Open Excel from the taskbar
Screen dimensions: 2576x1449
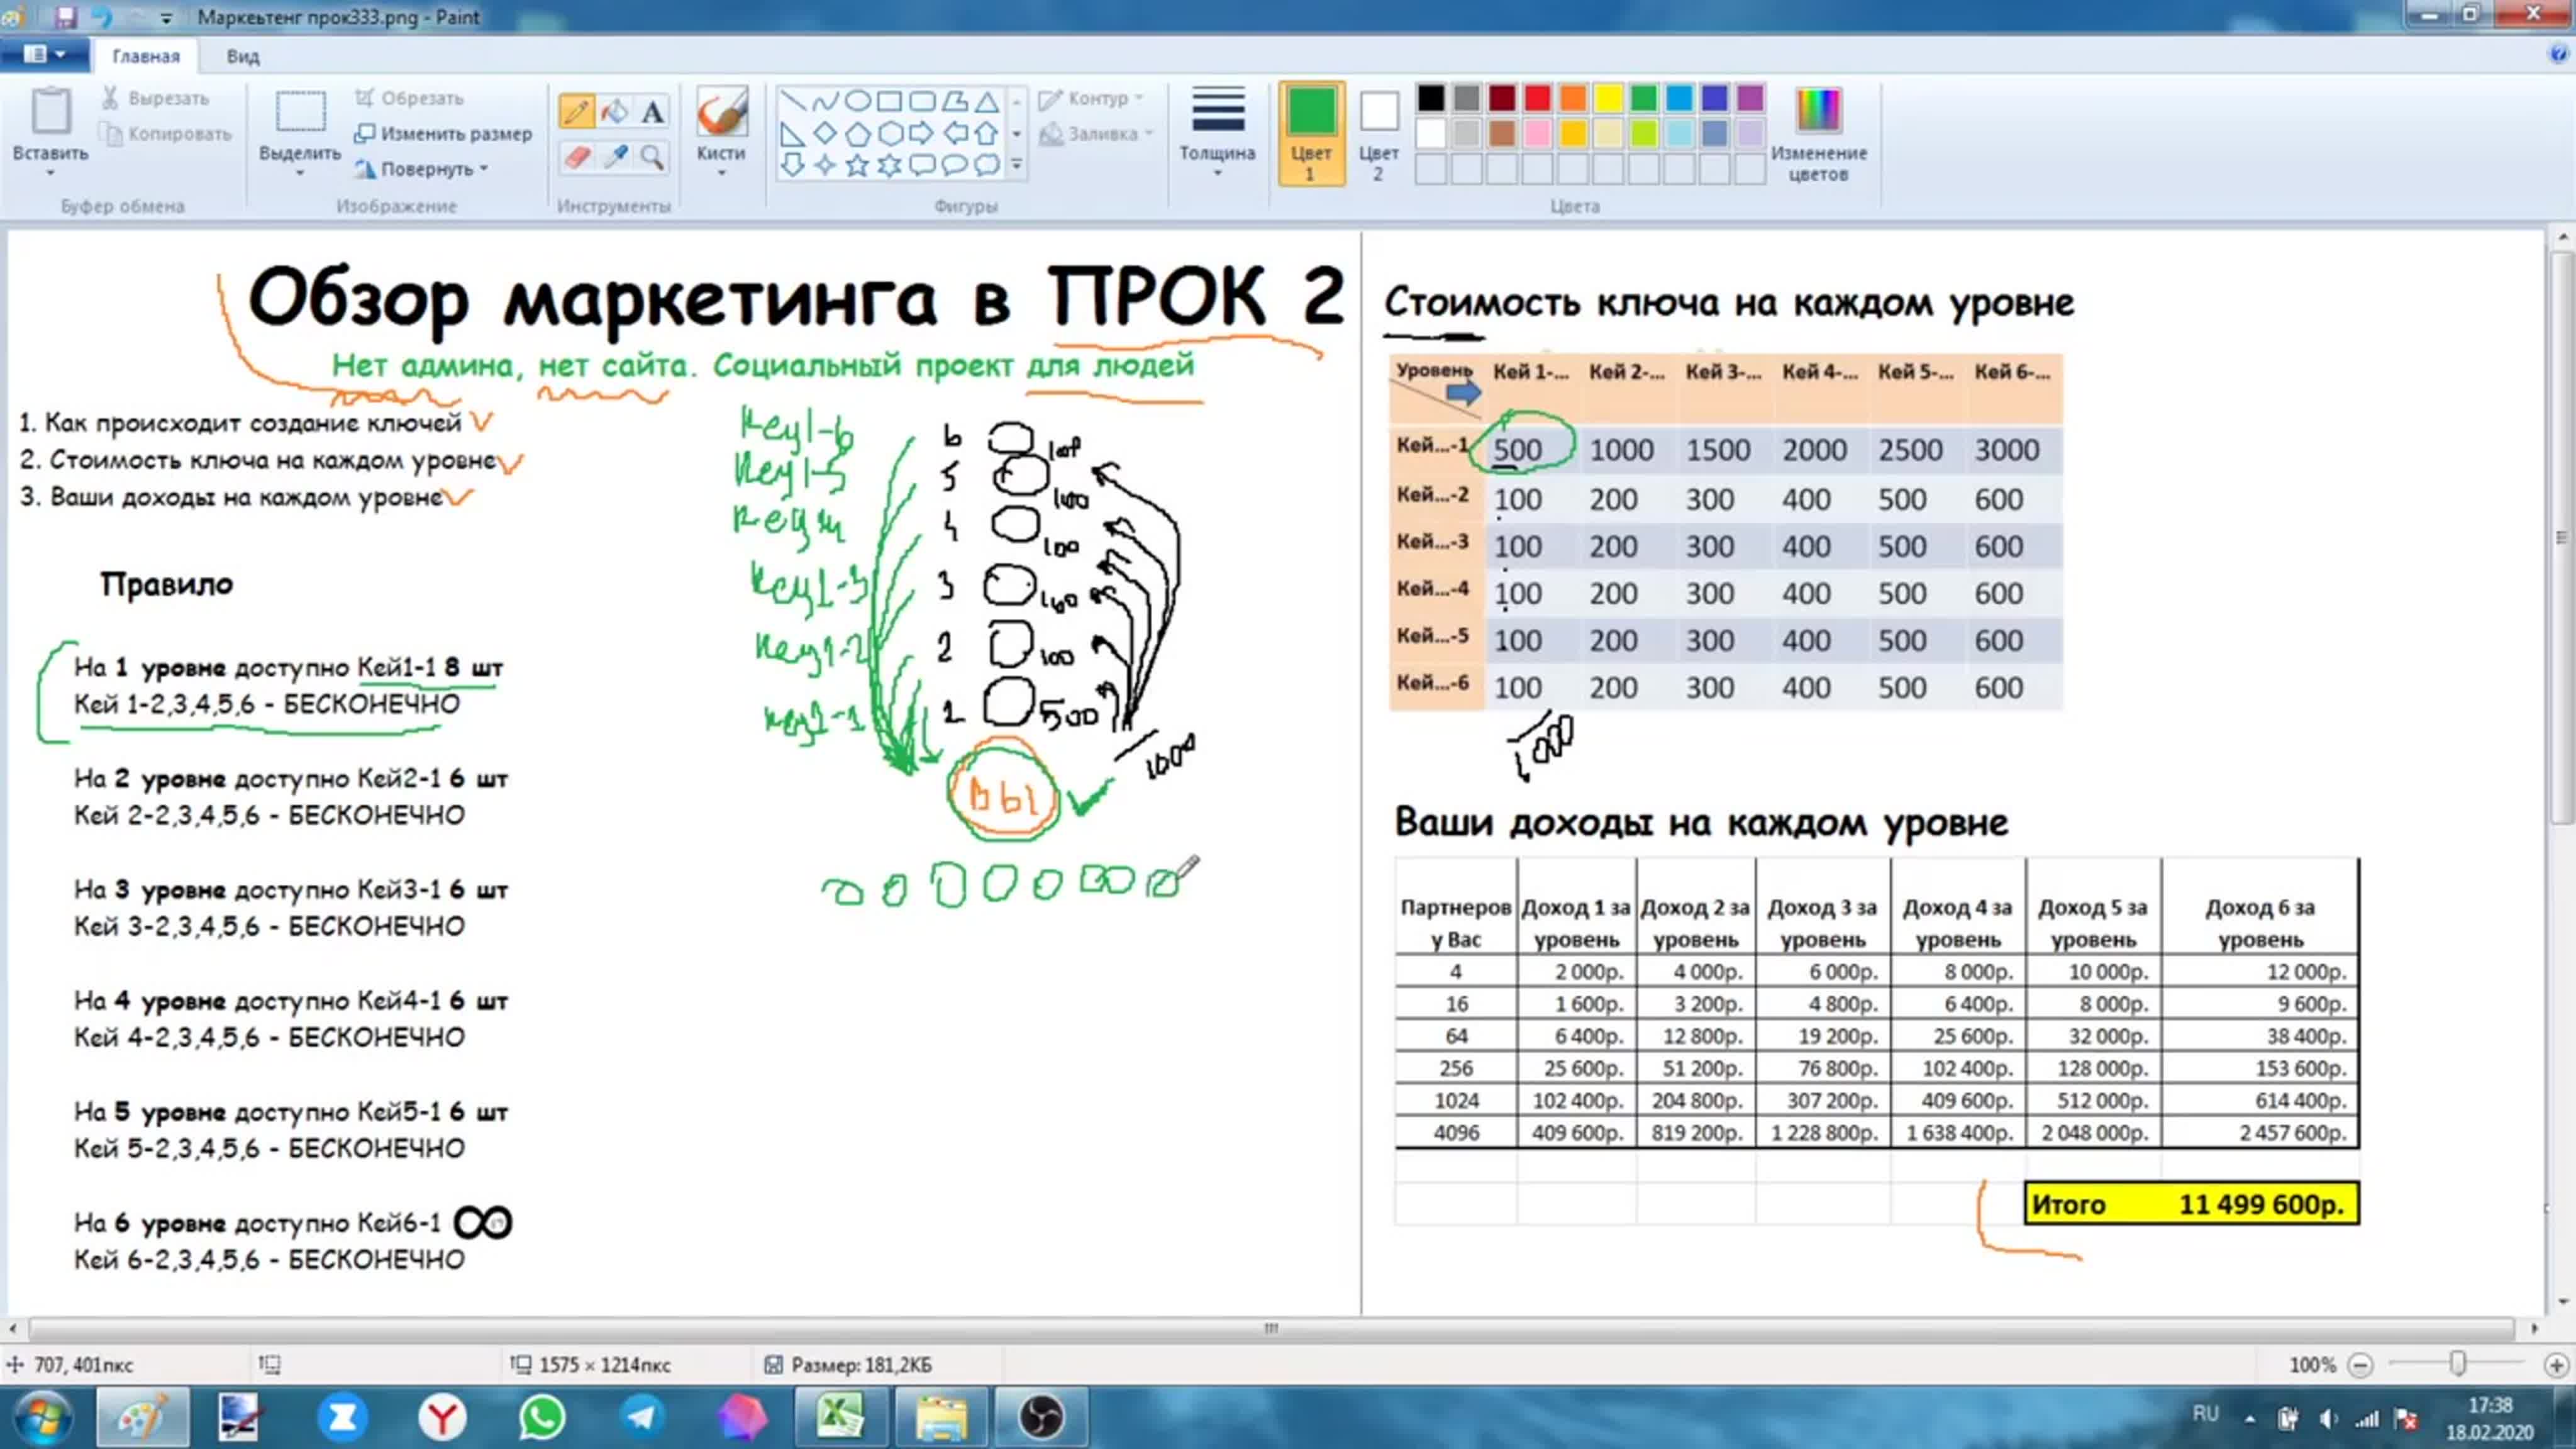click(840, 1417)
